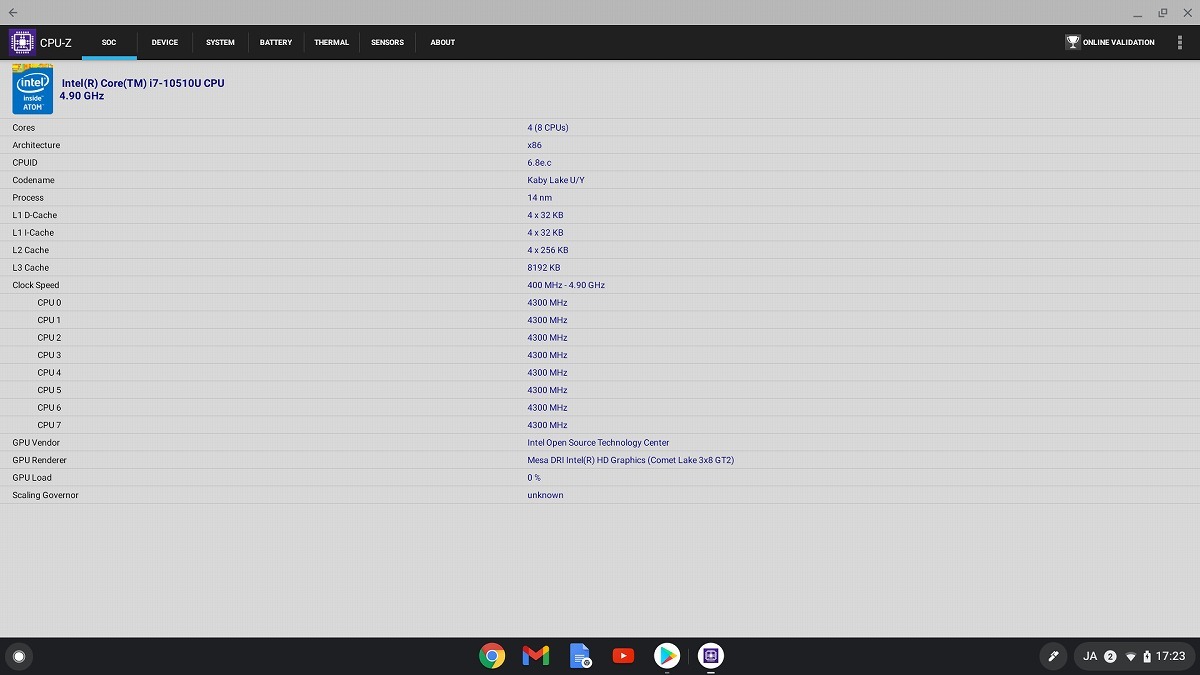Click the ONLINE VALIDATION button label
1200x675 pixels.
(x=1119, y=42)
